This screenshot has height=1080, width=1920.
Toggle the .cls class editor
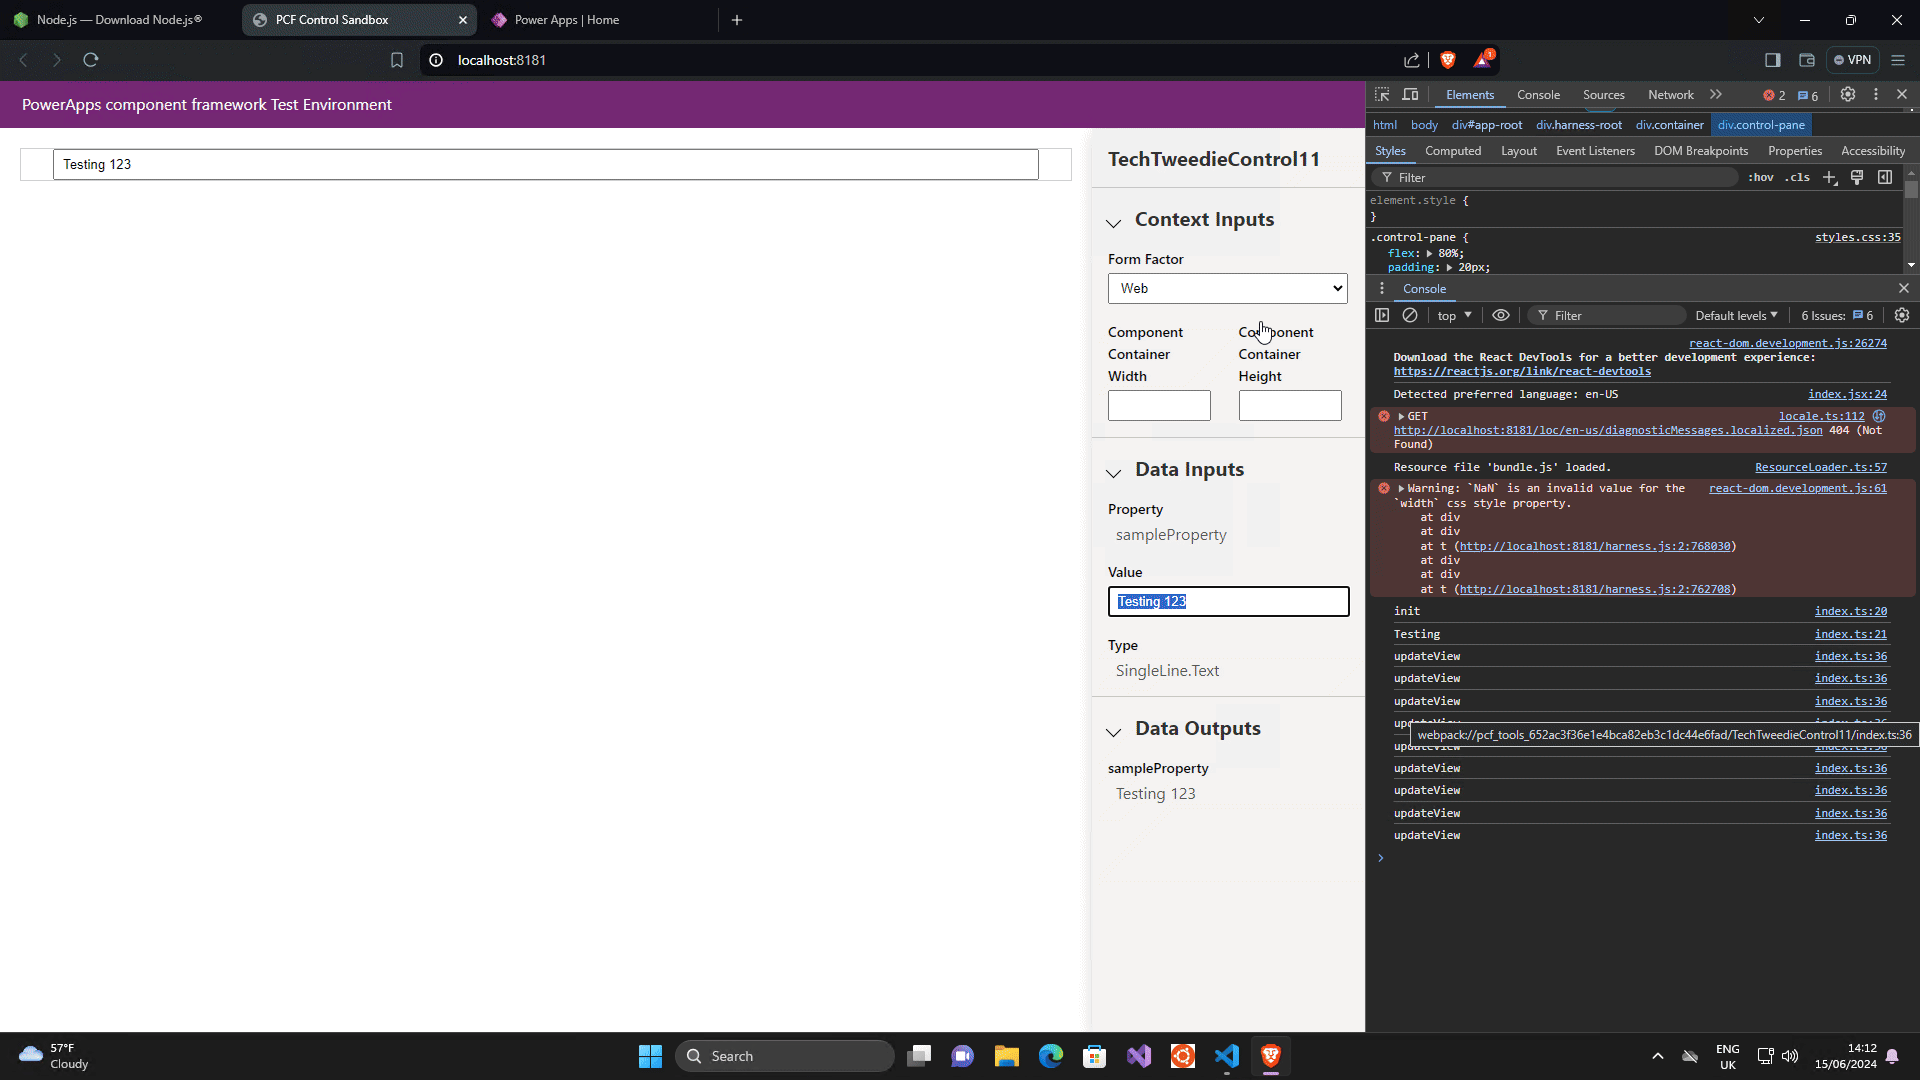point(1797,177)
